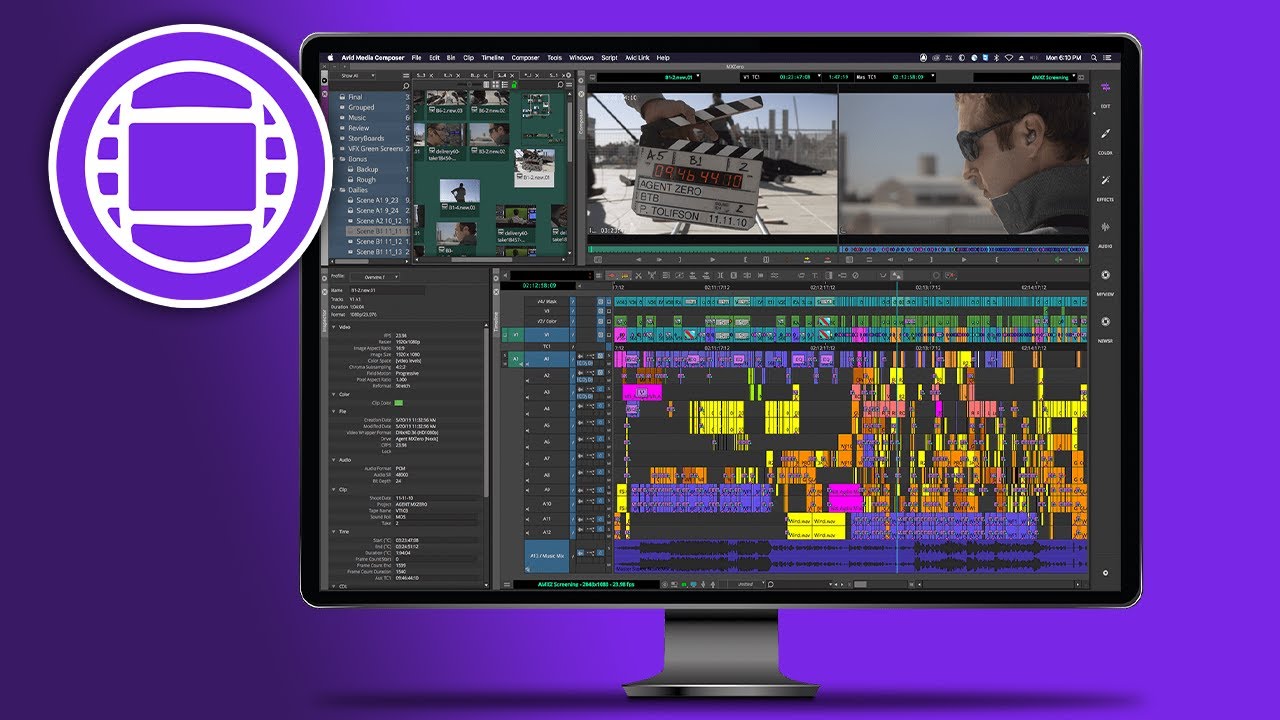Open the Composer menu
The image size is (1280, 720).
525,58
